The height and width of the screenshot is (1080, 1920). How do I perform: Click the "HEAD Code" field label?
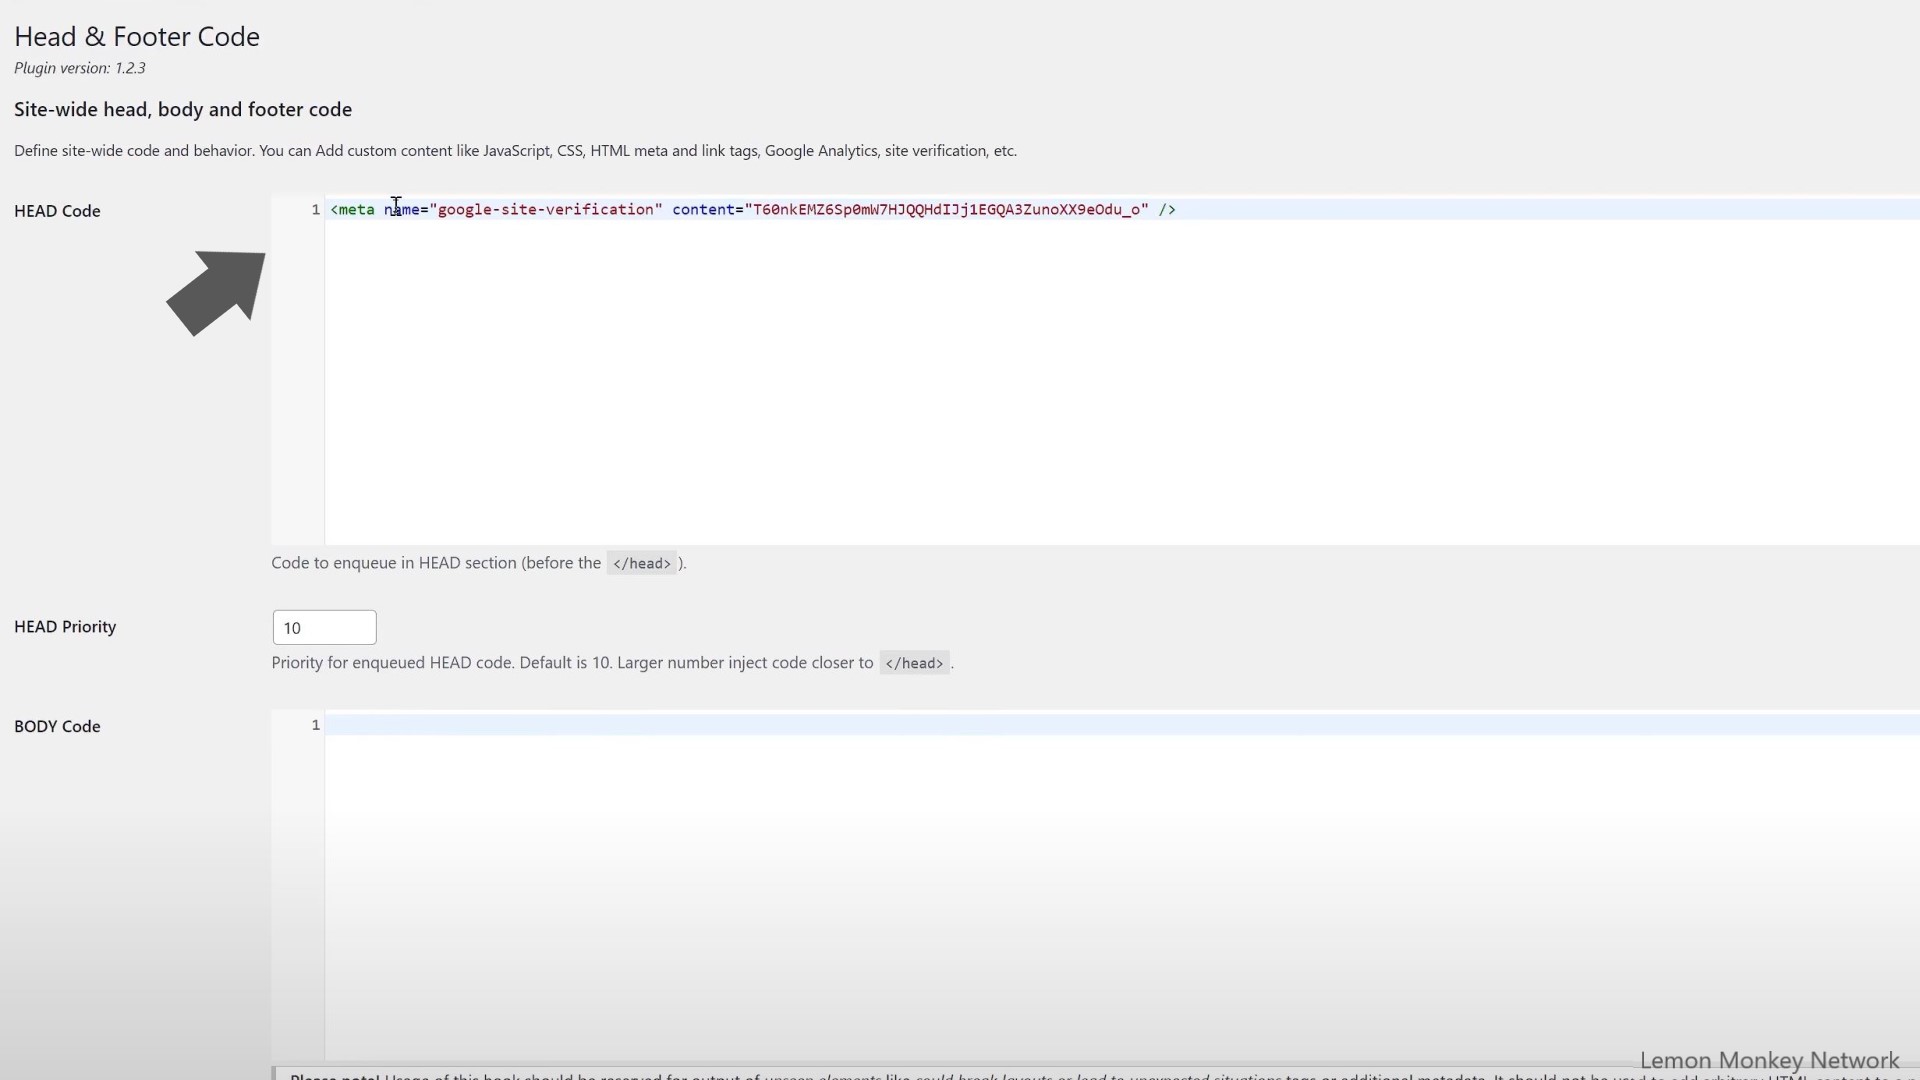pyautogui.click(x=57, y=211)
